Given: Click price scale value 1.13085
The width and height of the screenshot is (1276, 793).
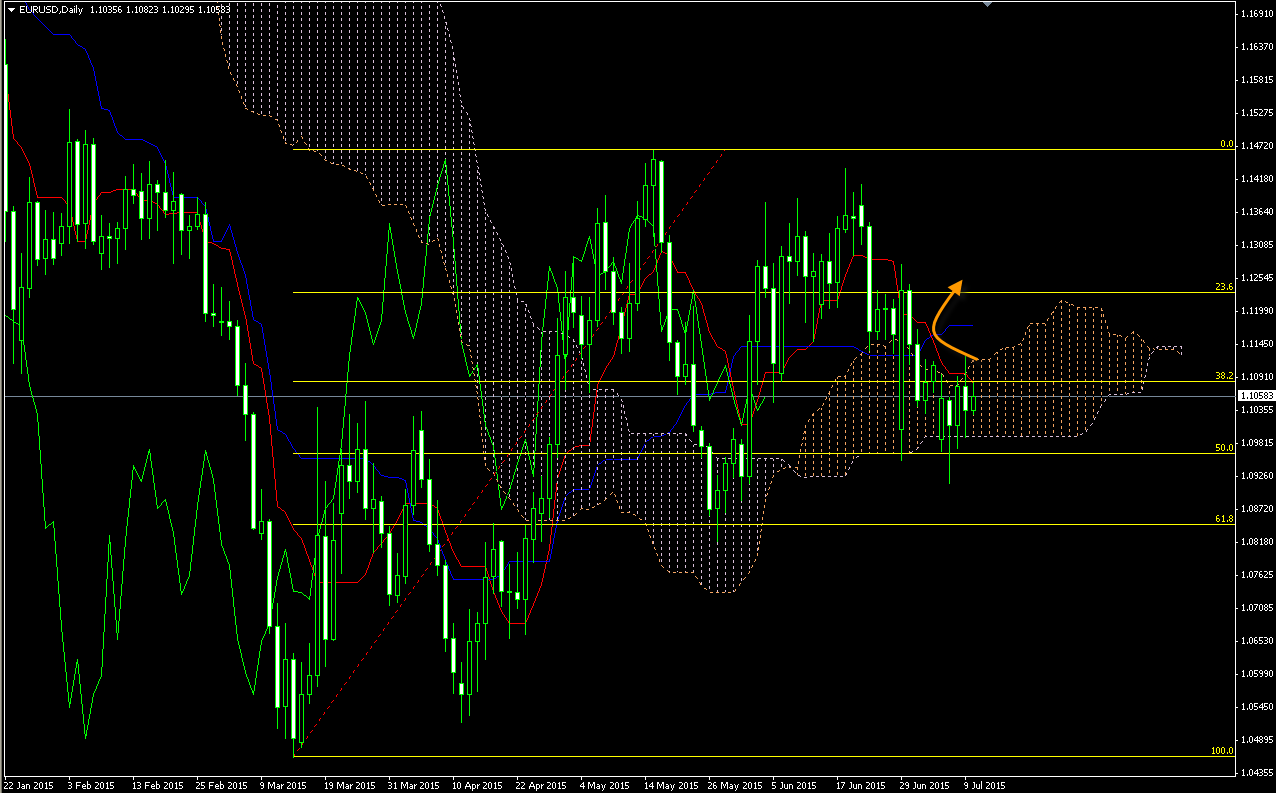Looking at the screenshot, I should click(x=1257, y=245).
